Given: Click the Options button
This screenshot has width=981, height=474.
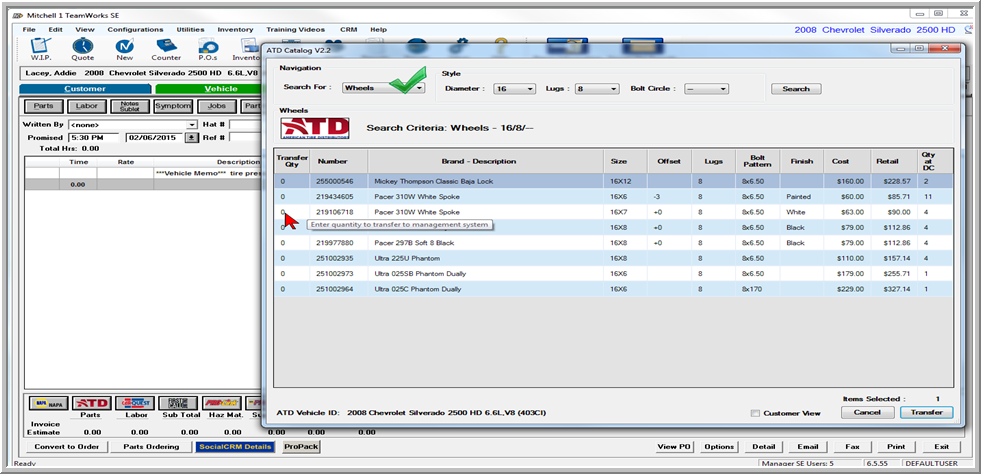Looking at the screenshot, I should tap(718, 446).
